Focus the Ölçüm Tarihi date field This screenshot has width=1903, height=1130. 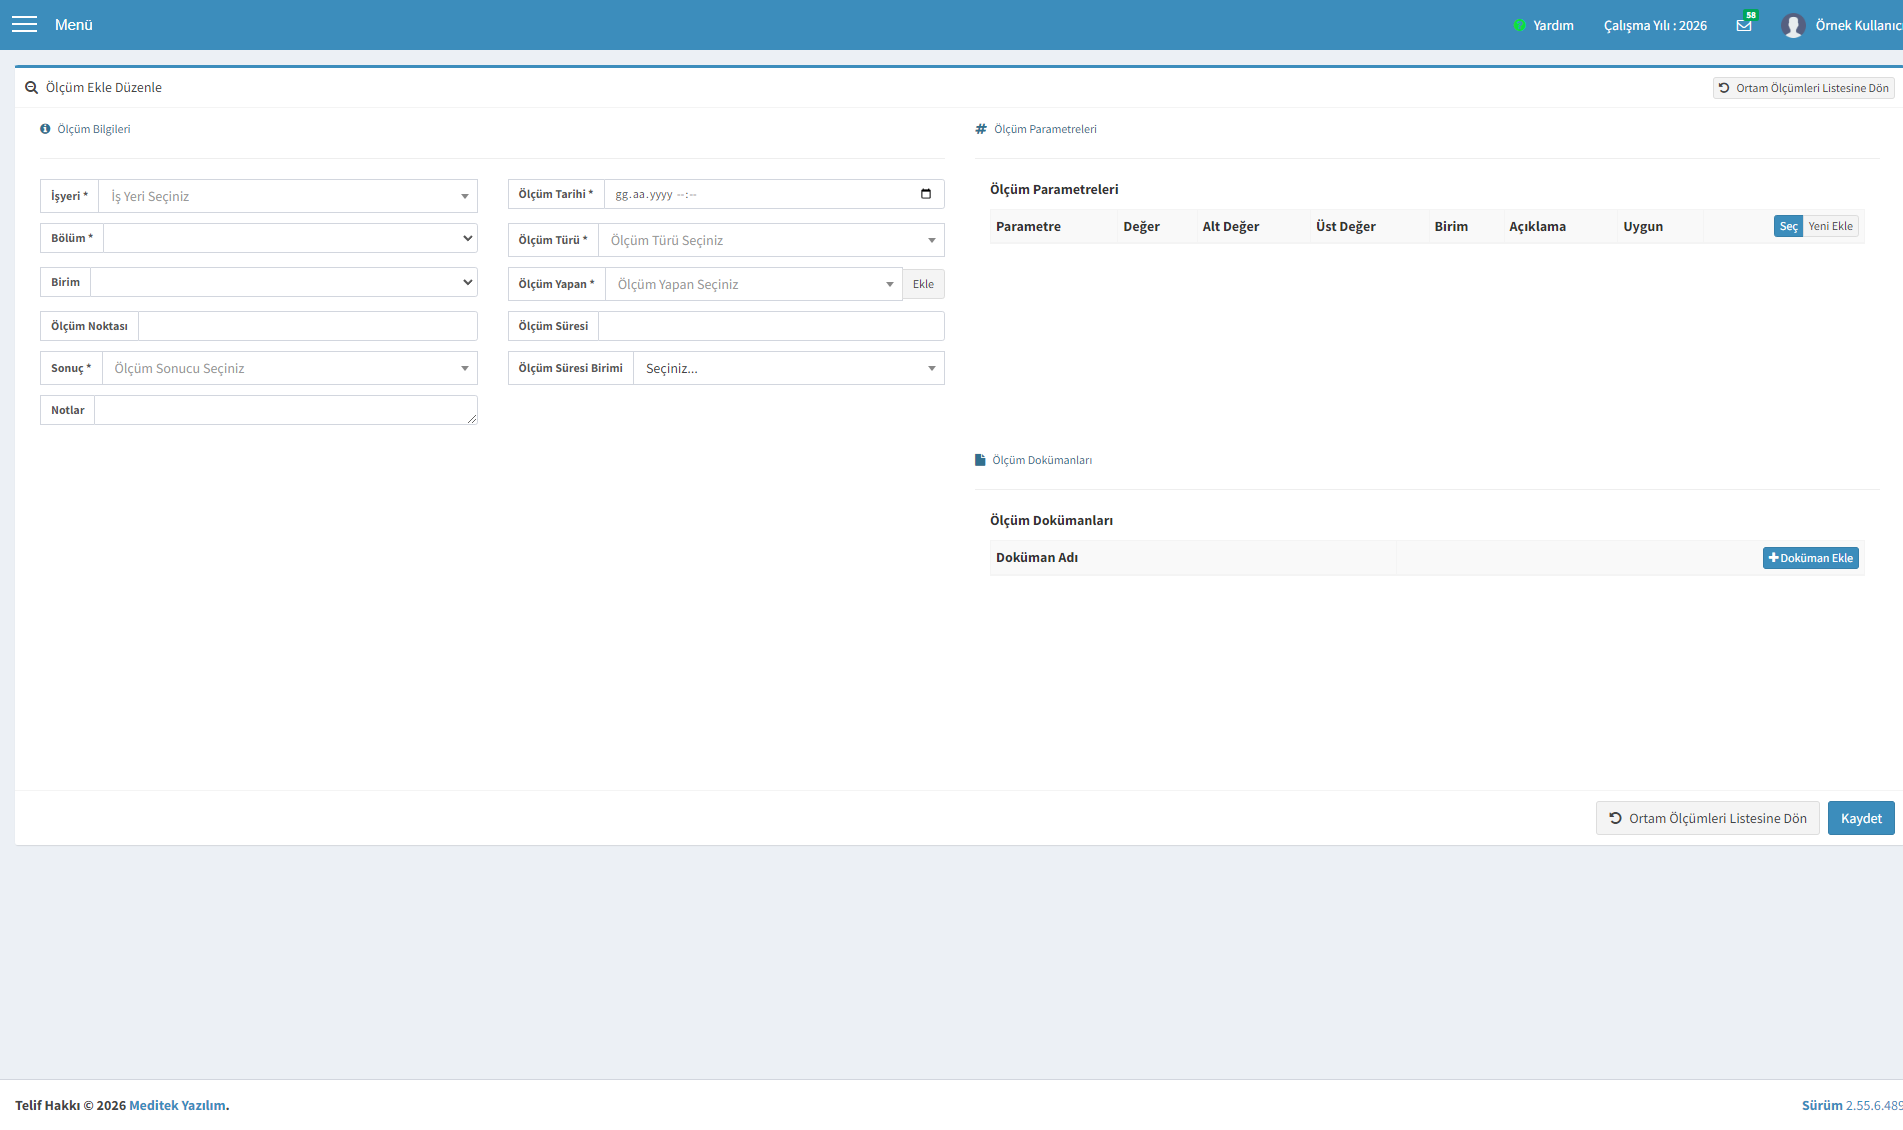tap(774, 194)
